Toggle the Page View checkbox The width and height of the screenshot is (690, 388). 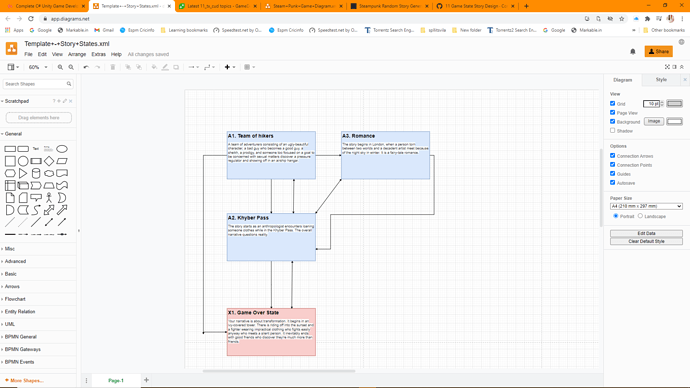(x=613, y=113)
